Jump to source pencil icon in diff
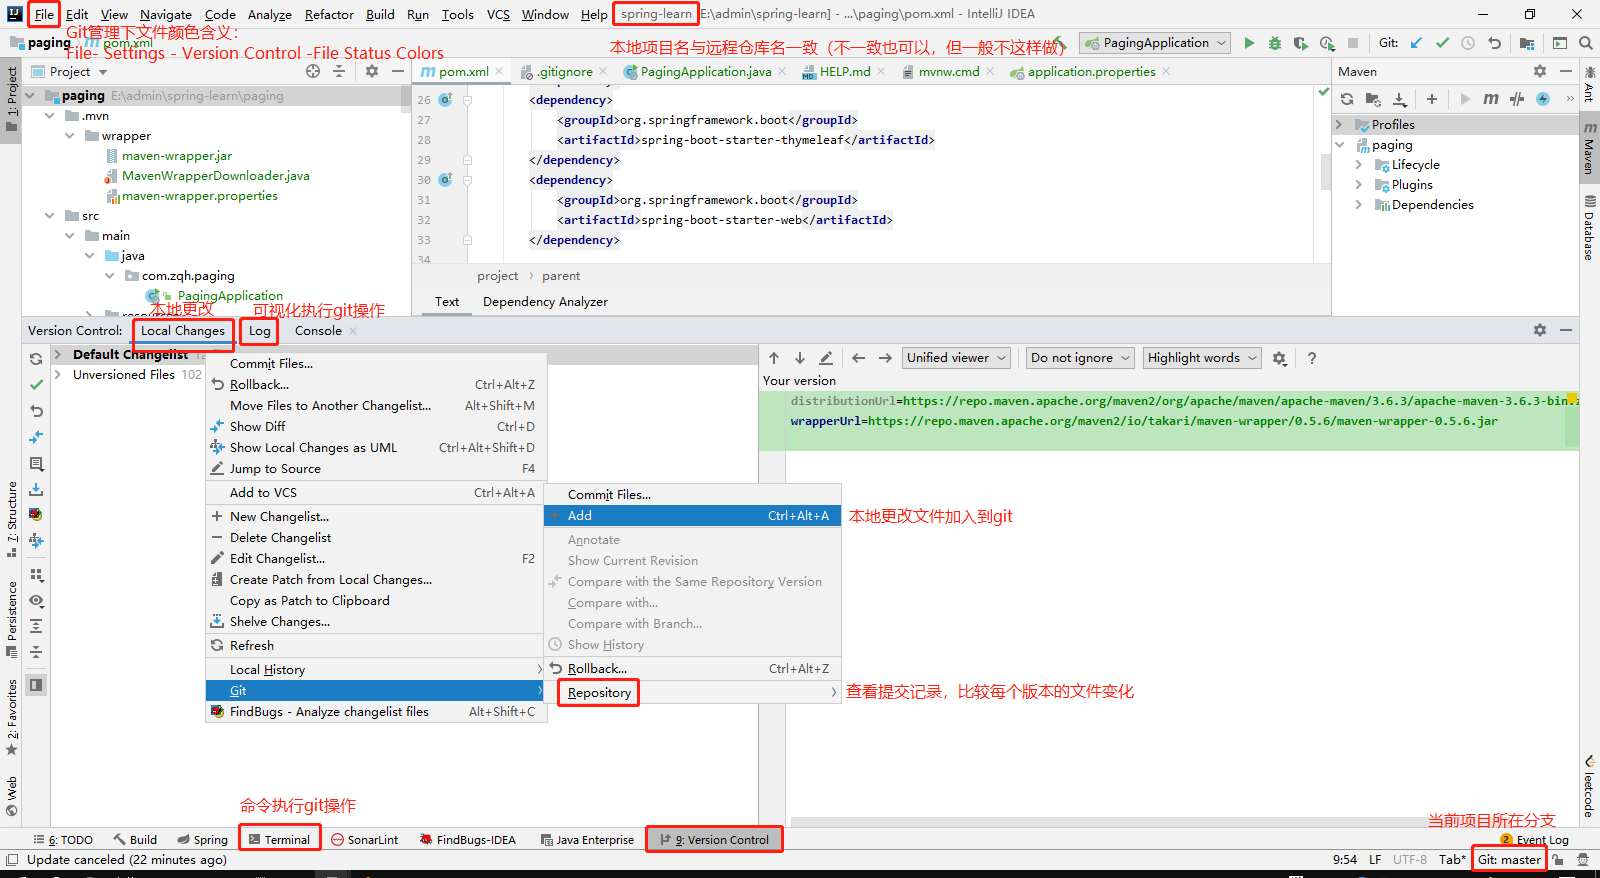This screenshot has width=1600, height=878. pyautogui.click(x=826, y=358)
